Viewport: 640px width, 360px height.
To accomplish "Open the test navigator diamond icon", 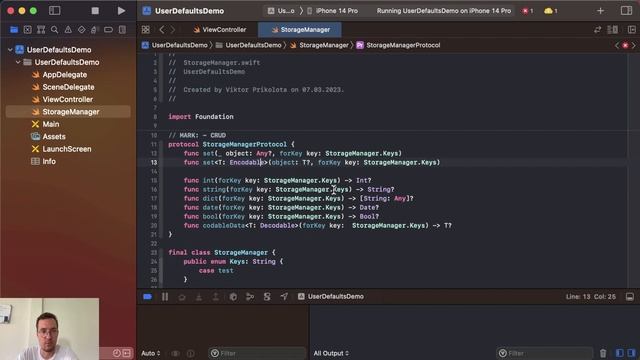I will coord(82,30).
